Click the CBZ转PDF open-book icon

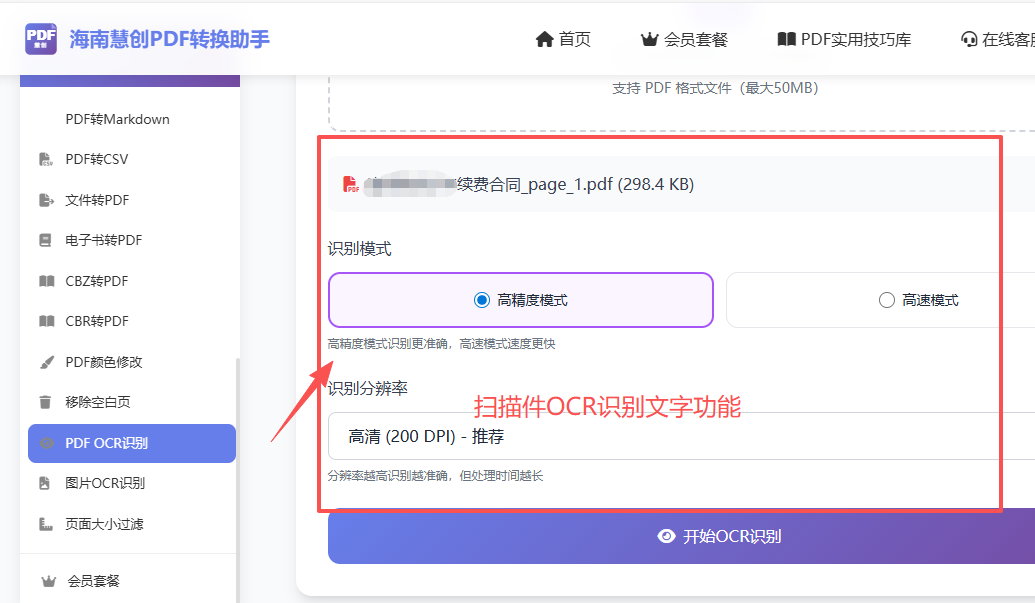coord(46,281)
